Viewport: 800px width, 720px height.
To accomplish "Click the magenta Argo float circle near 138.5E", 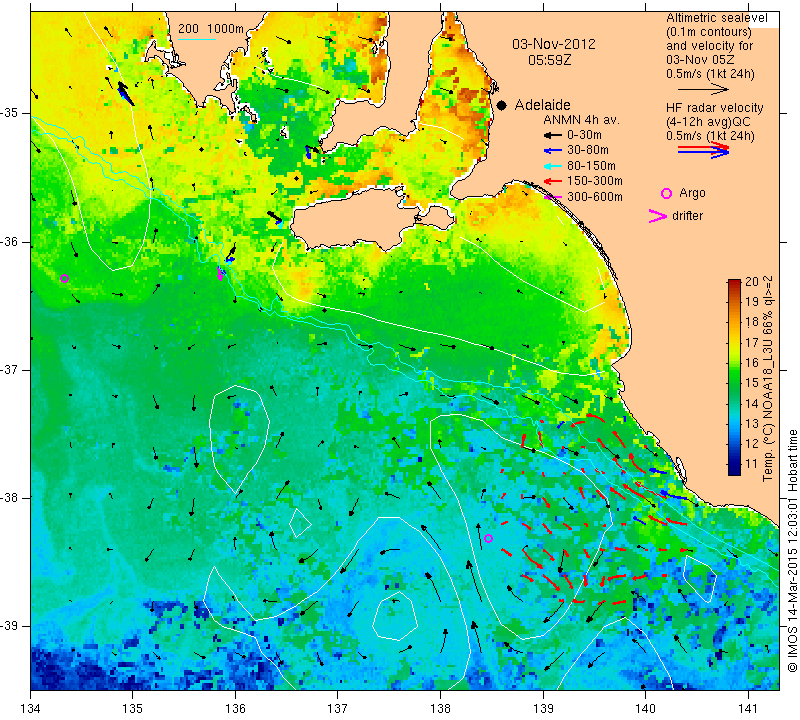I will tap(488, 538).
